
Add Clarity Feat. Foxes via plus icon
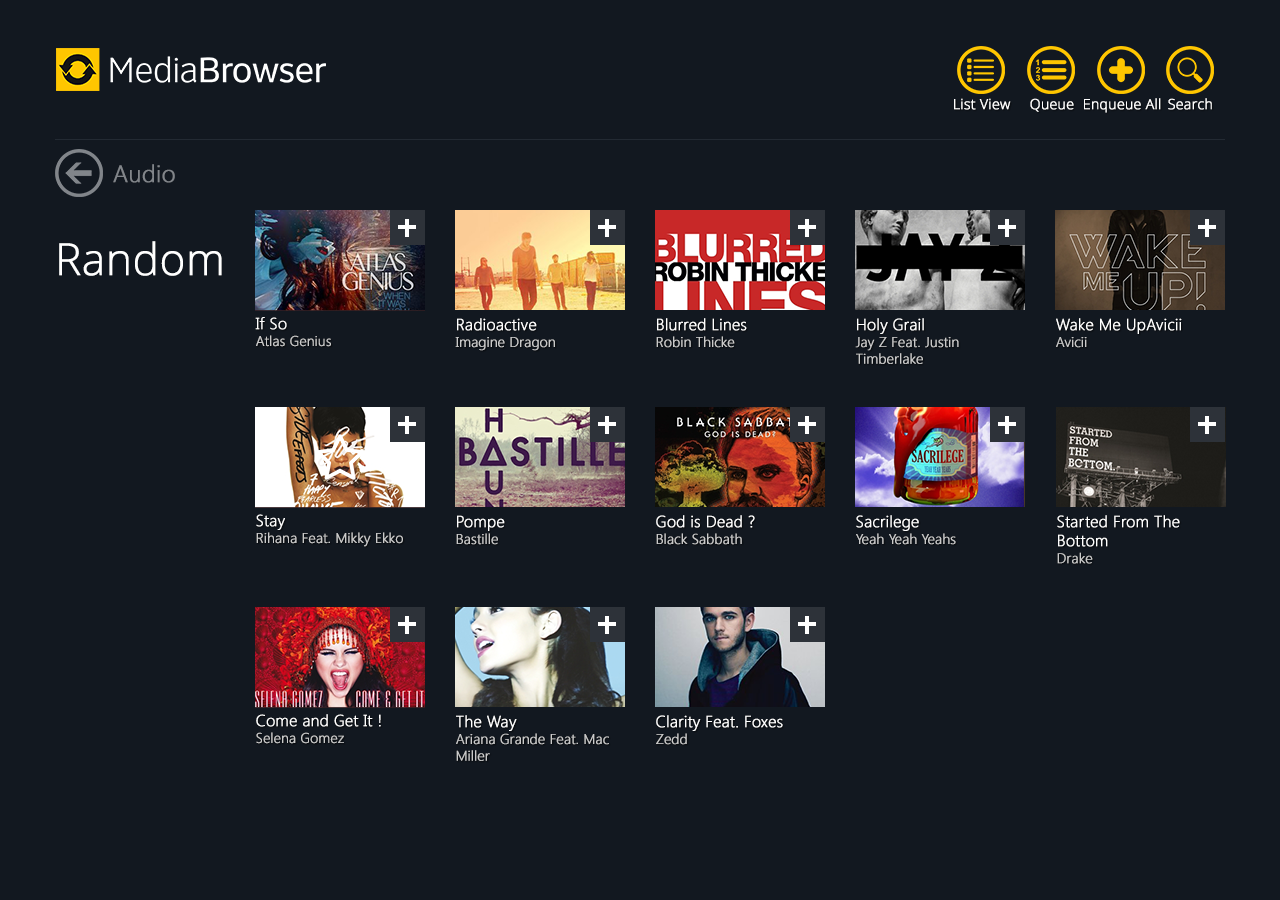tap(807, 625)
